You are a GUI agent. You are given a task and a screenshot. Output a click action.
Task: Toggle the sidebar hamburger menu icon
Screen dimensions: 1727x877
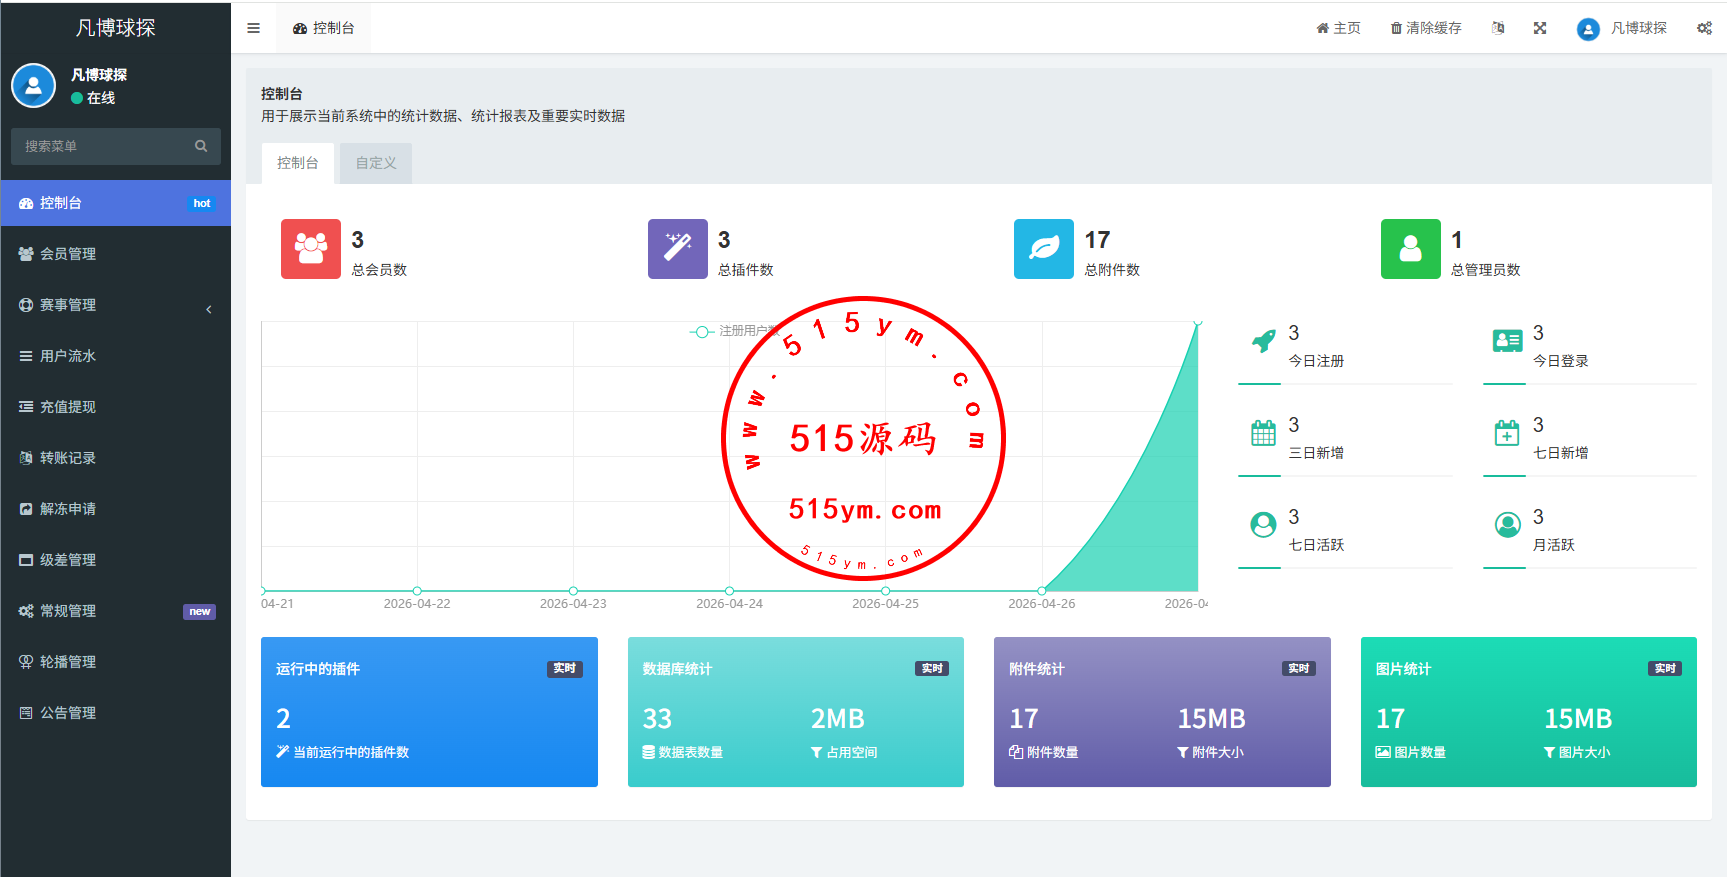coord(253,28)
